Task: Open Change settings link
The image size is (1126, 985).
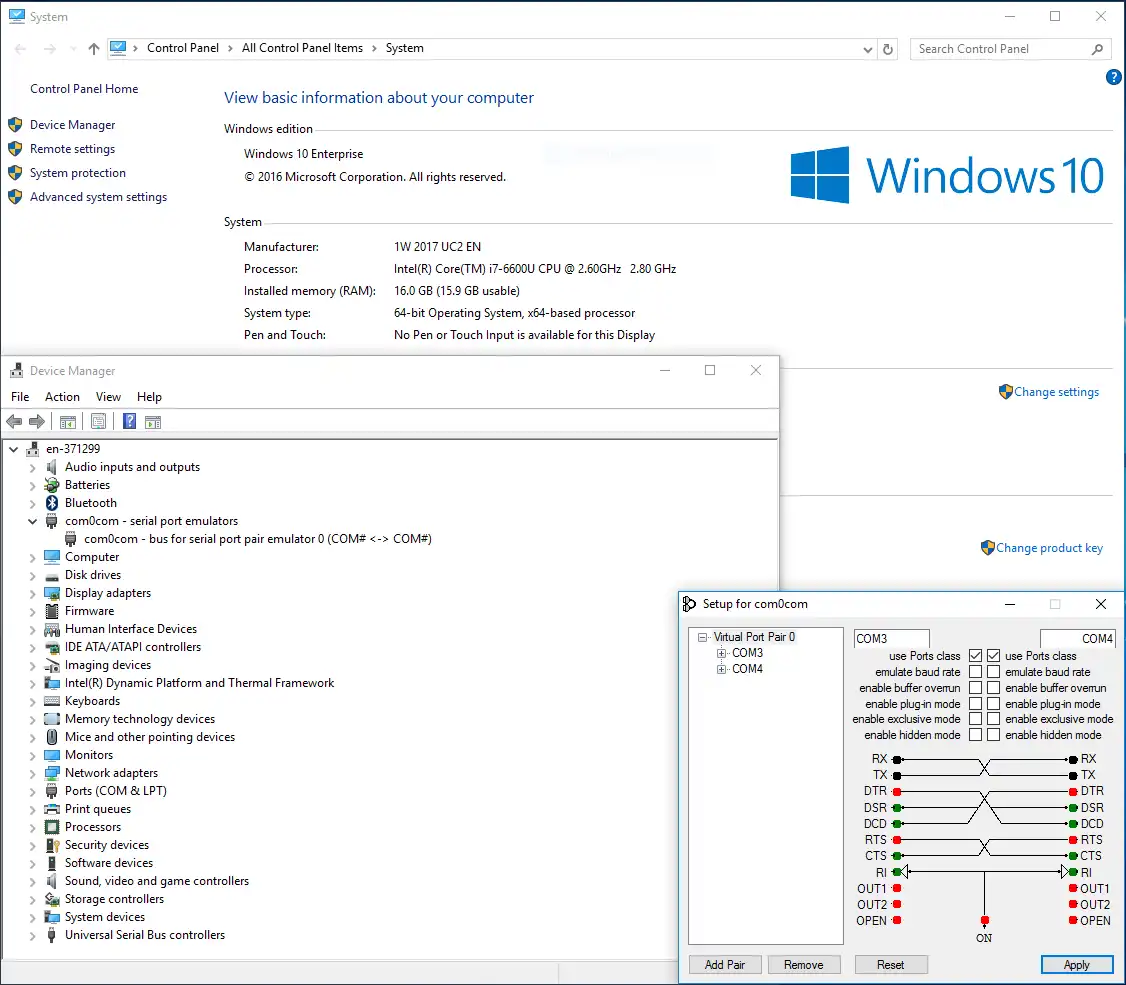Action: (1056, 392)
